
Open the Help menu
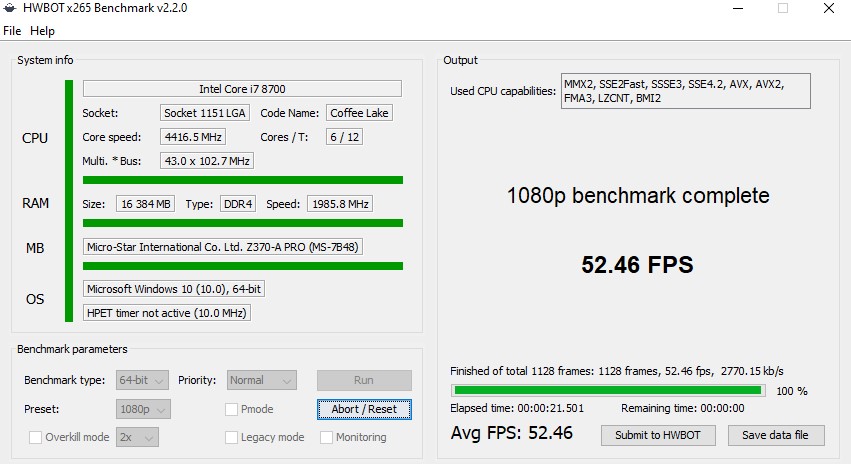(x=42, y=31)
